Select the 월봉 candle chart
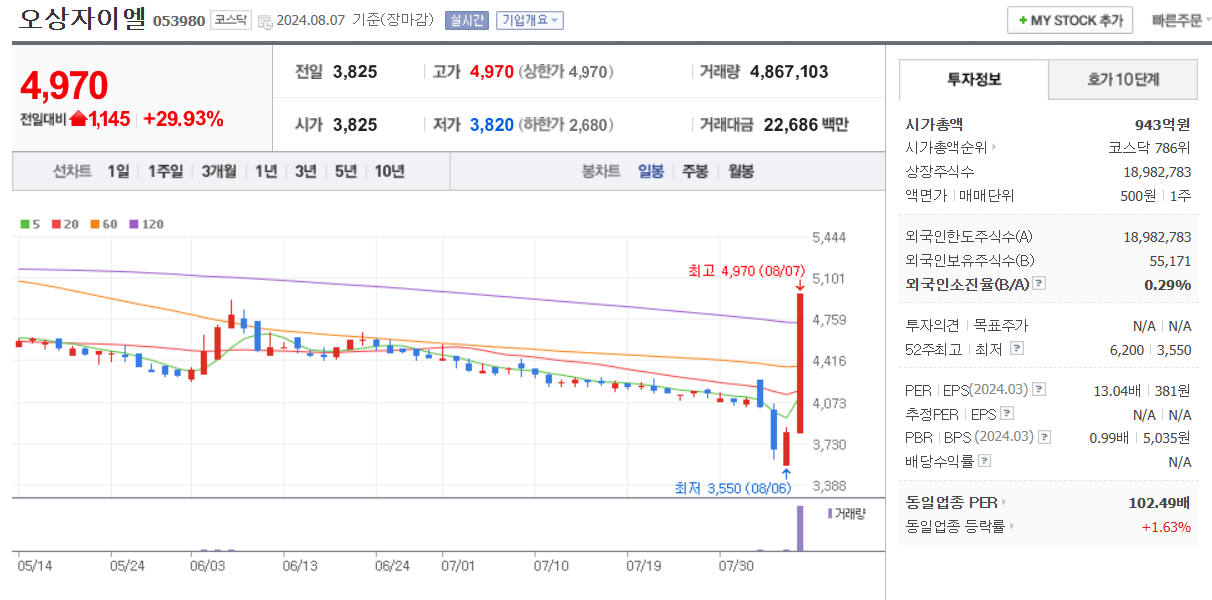1212x600 pixels. pos(741,171)
